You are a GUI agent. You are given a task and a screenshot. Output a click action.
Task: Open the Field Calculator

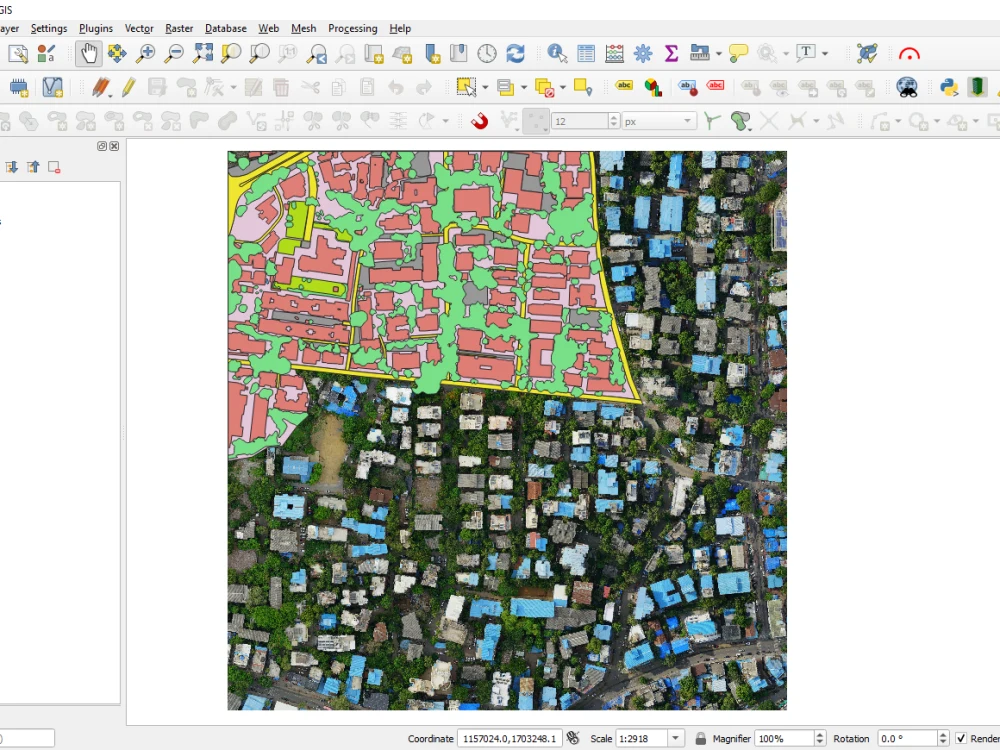point(615,54)
